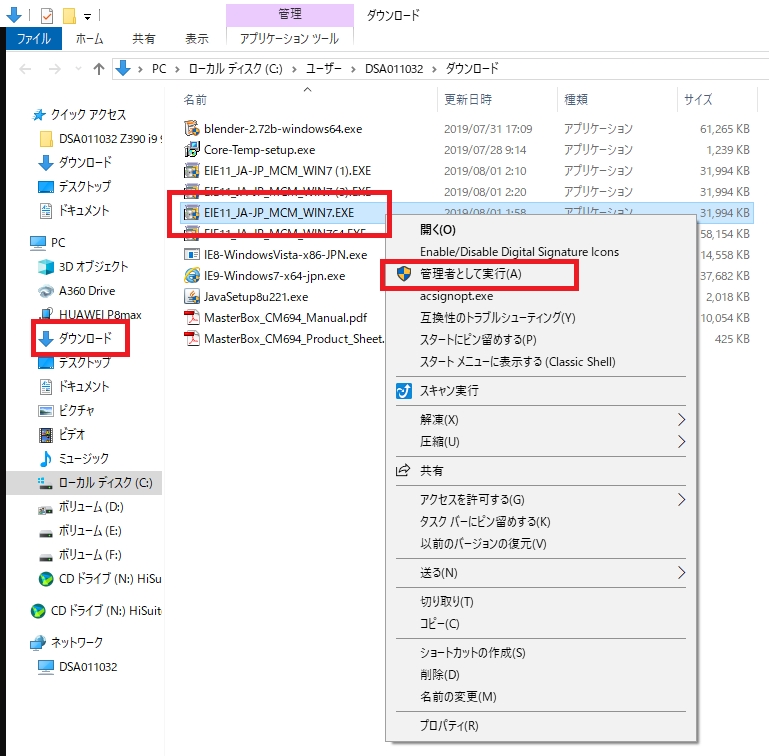The image size is (769, 756).
Task: Expand the 解凍(X) submenu
Action: coord(681,419)
